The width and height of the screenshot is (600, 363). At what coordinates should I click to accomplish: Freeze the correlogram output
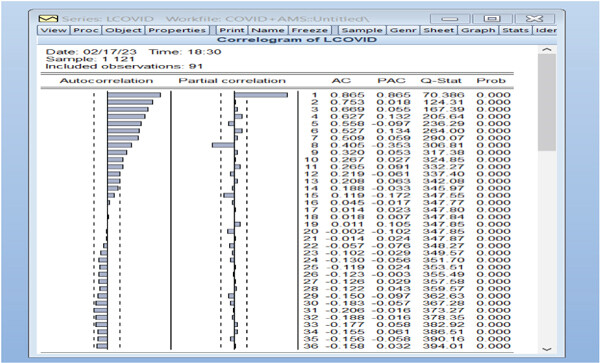coord(310,30)
